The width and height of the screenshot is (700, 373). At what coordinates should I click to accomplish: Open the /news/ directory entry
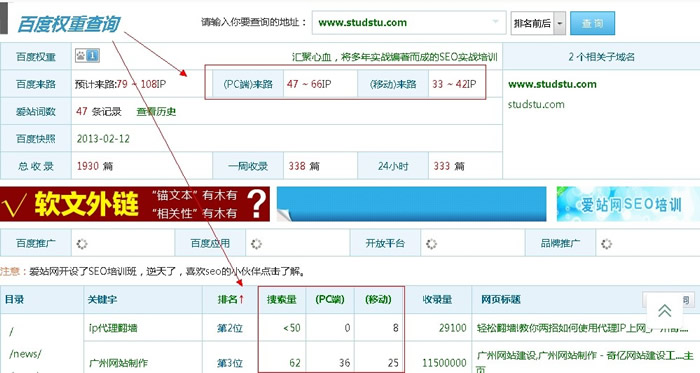point(25,354)
